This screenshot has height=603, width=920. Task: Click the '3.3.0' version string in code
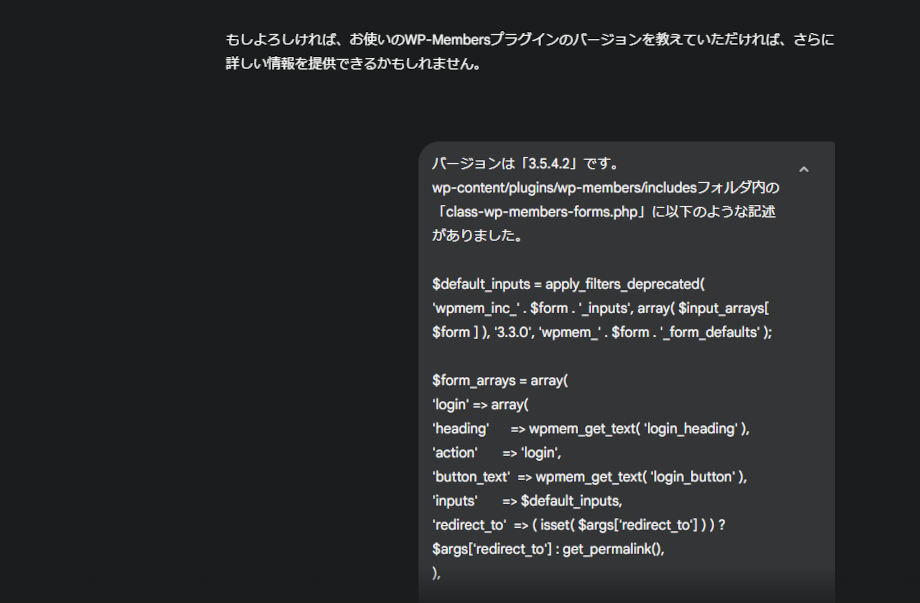(520, 333)
